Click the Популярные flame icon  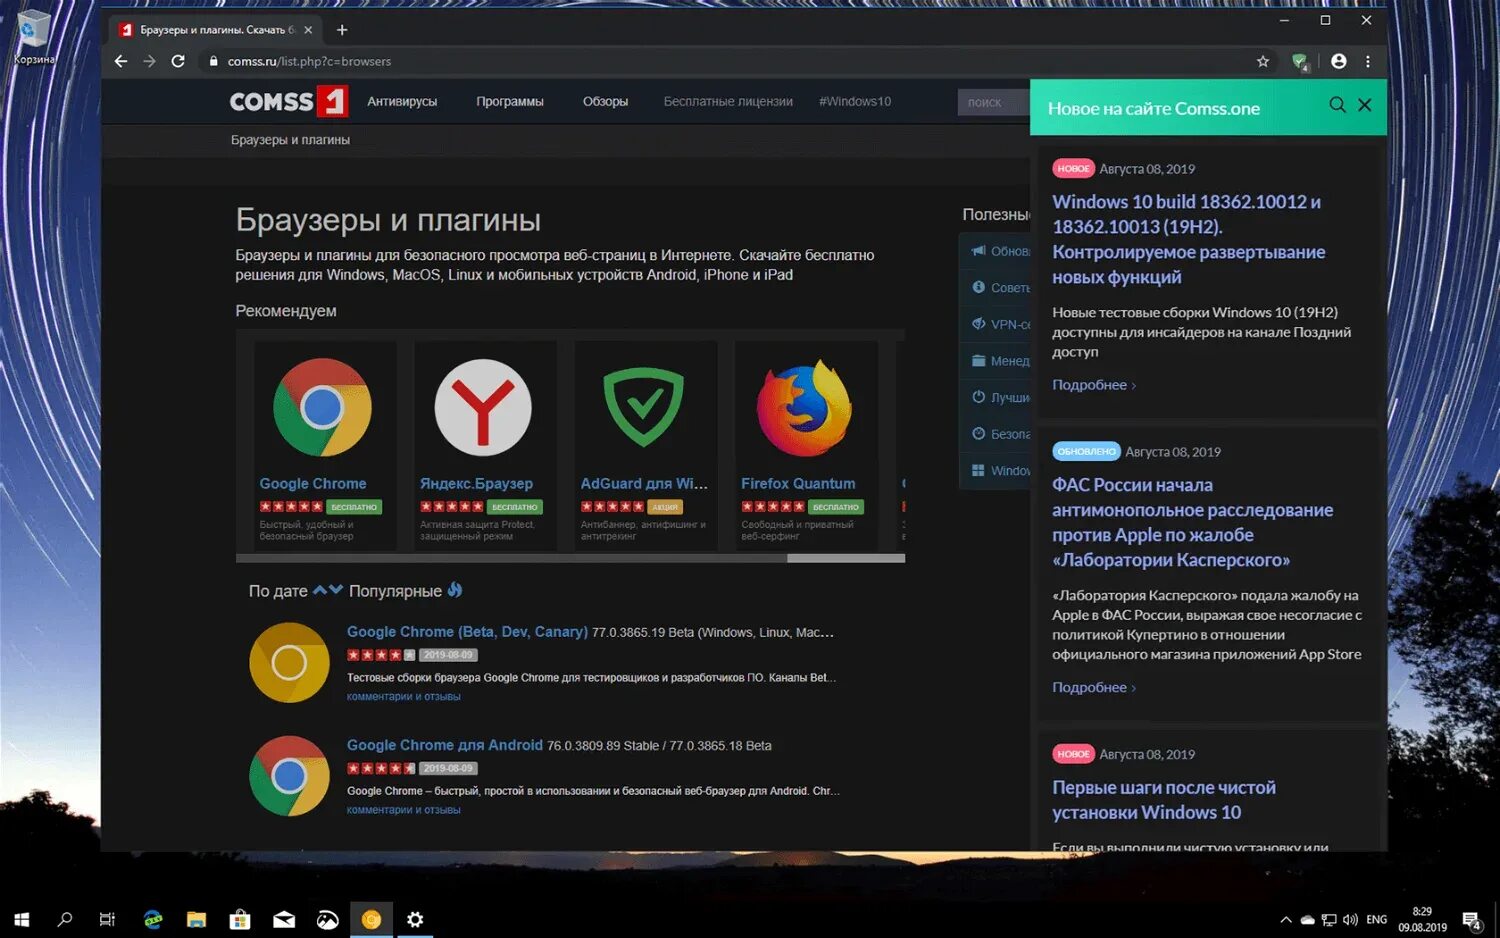click(x=455, y=590)
